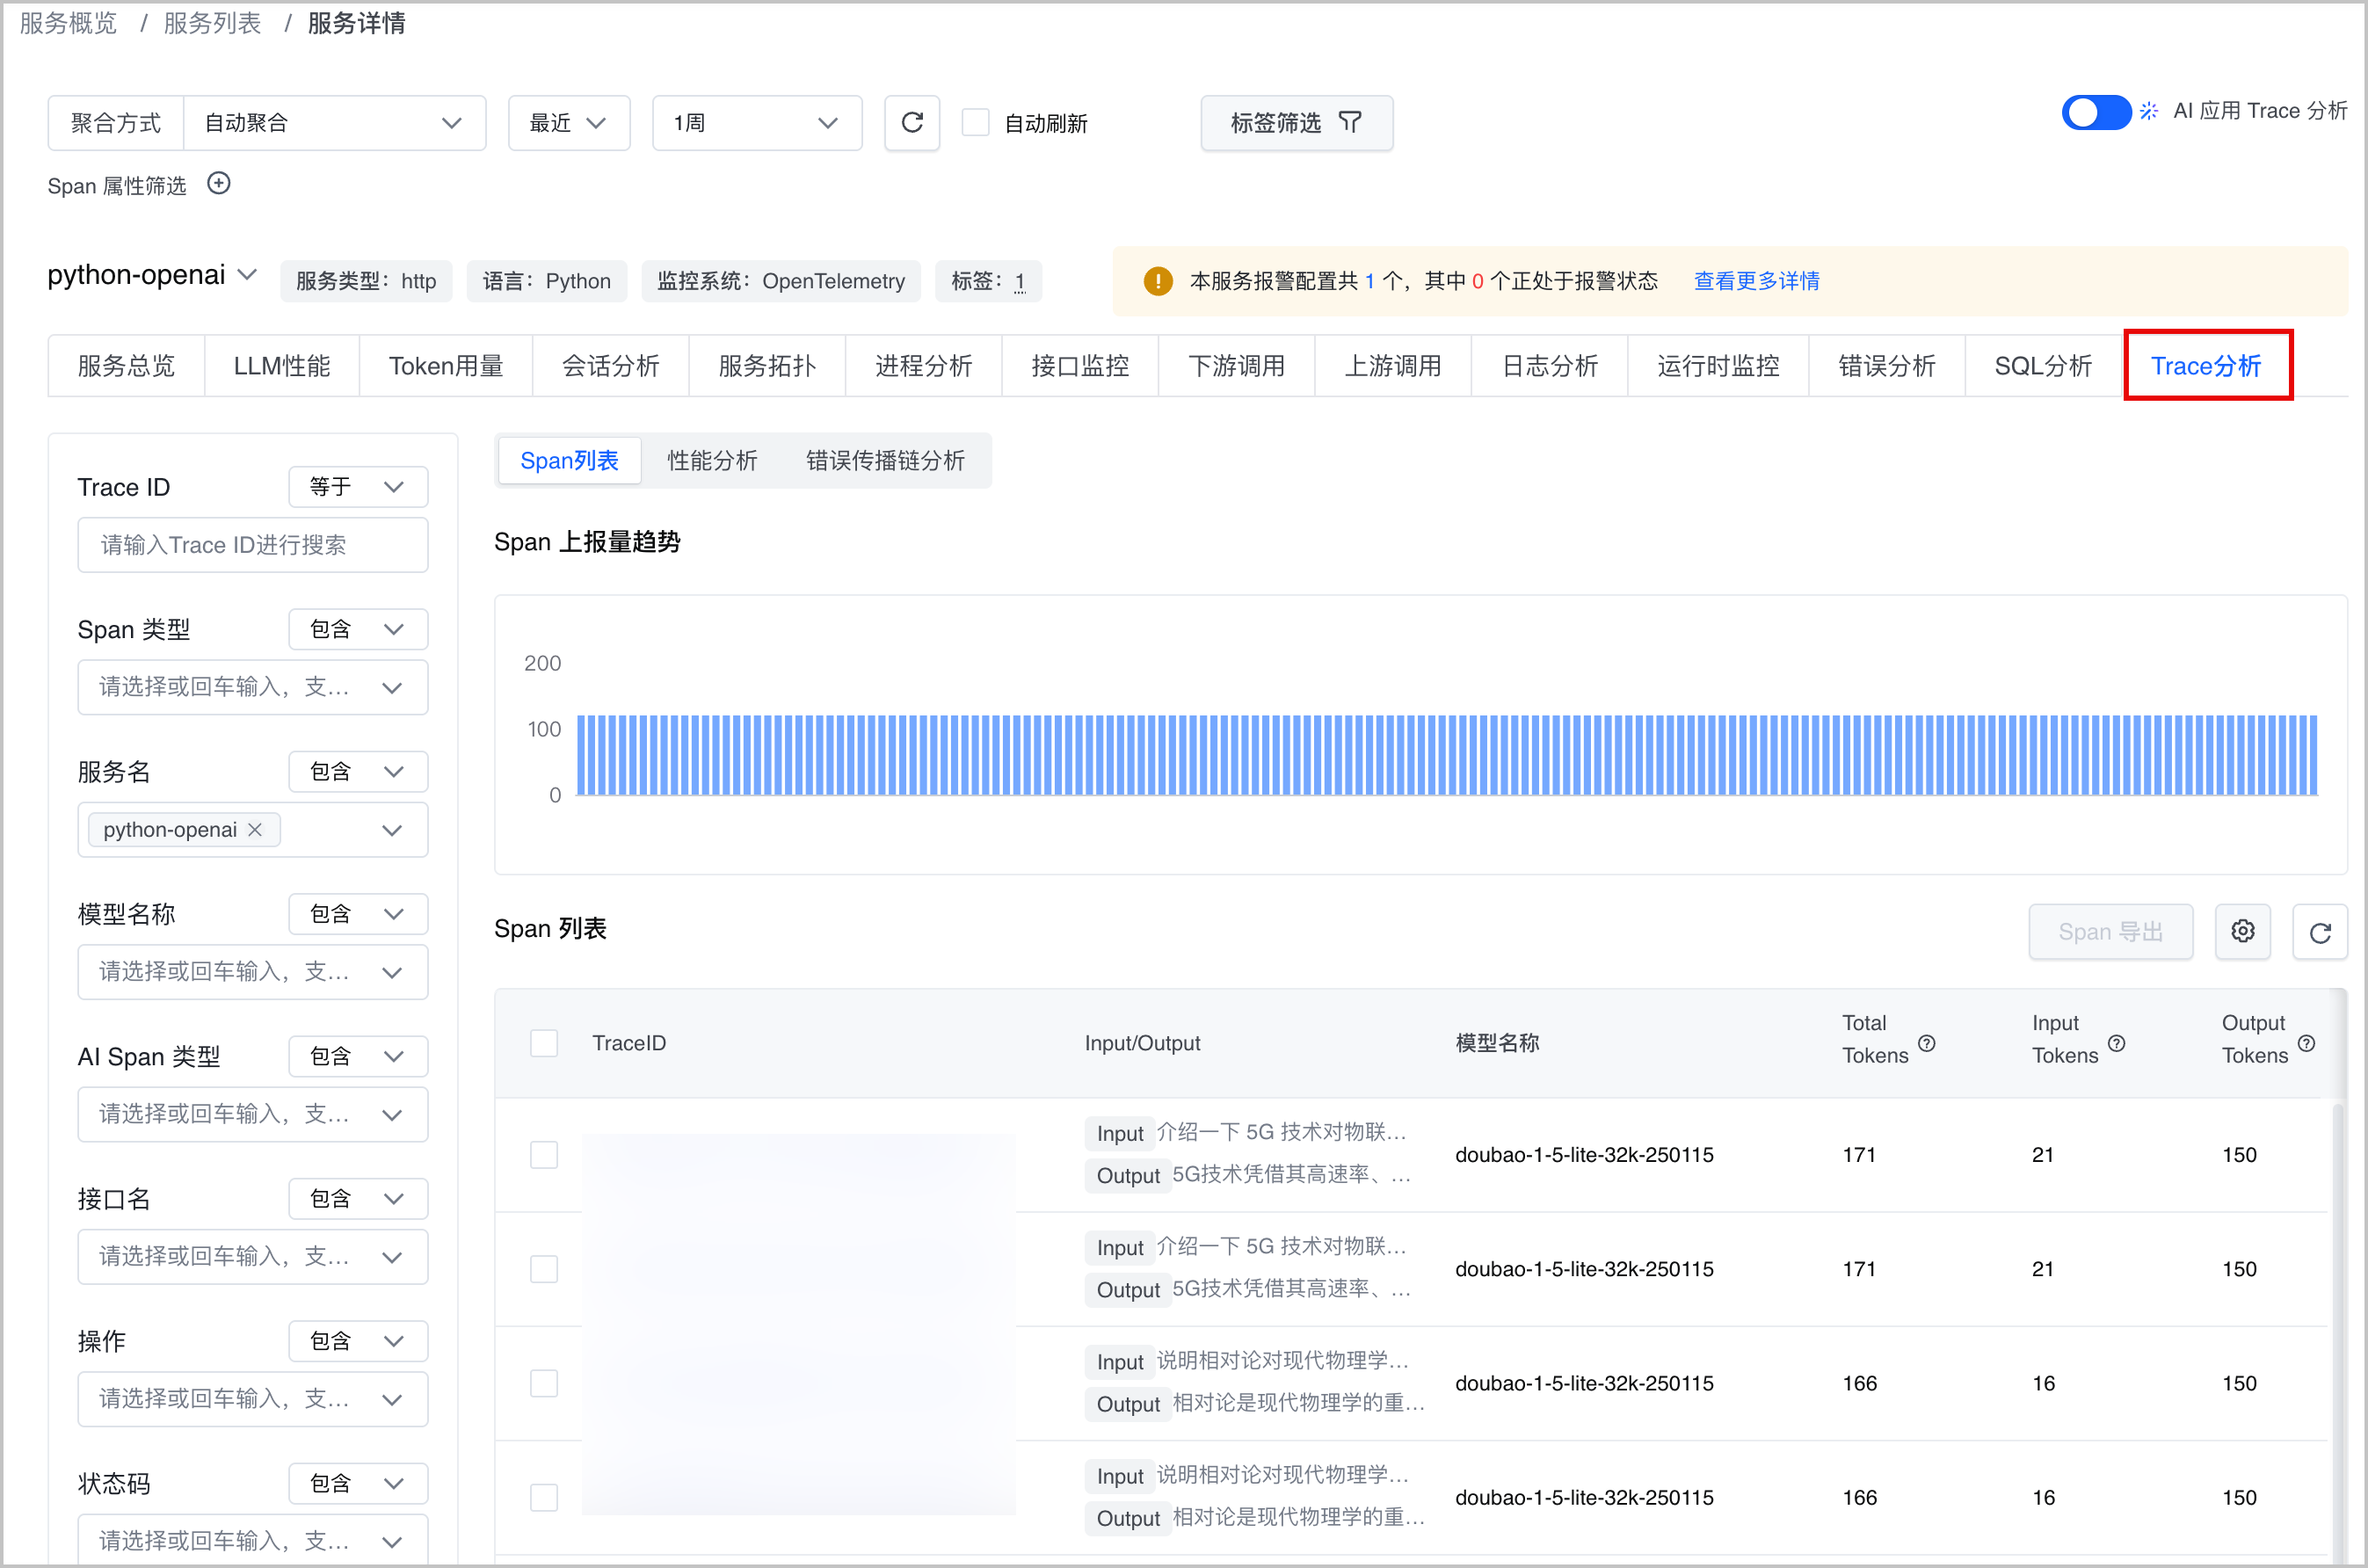Focus the Trace ID search input field

click(x=253, y=545)
